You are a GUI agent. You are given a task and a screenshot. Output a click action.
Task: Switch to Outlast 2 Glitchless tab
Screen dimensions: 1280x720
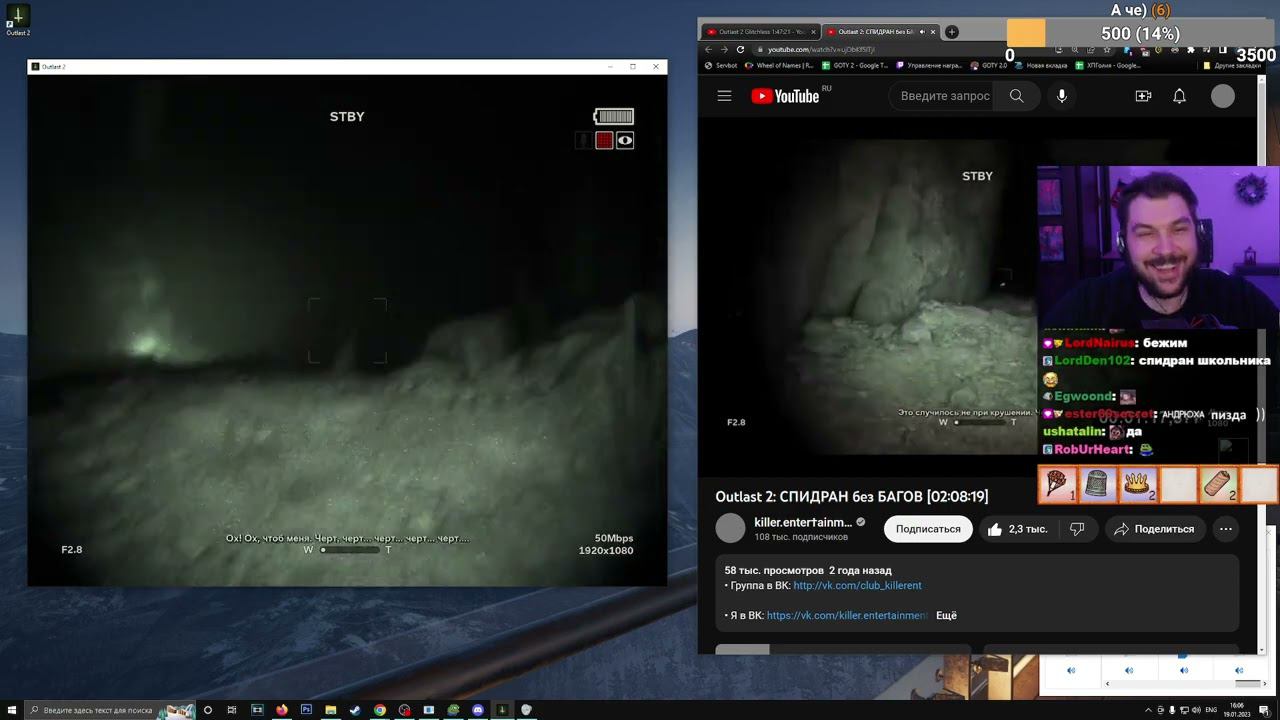pyautogui.click(x=760, y=32)
